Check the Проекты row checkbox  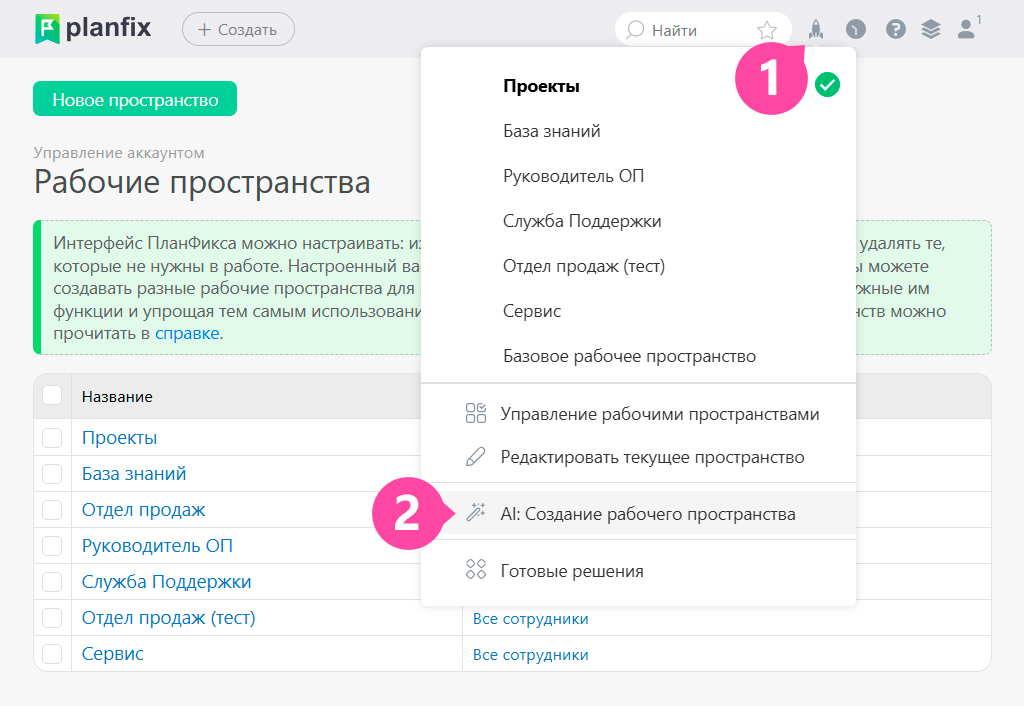coord(52,438)
